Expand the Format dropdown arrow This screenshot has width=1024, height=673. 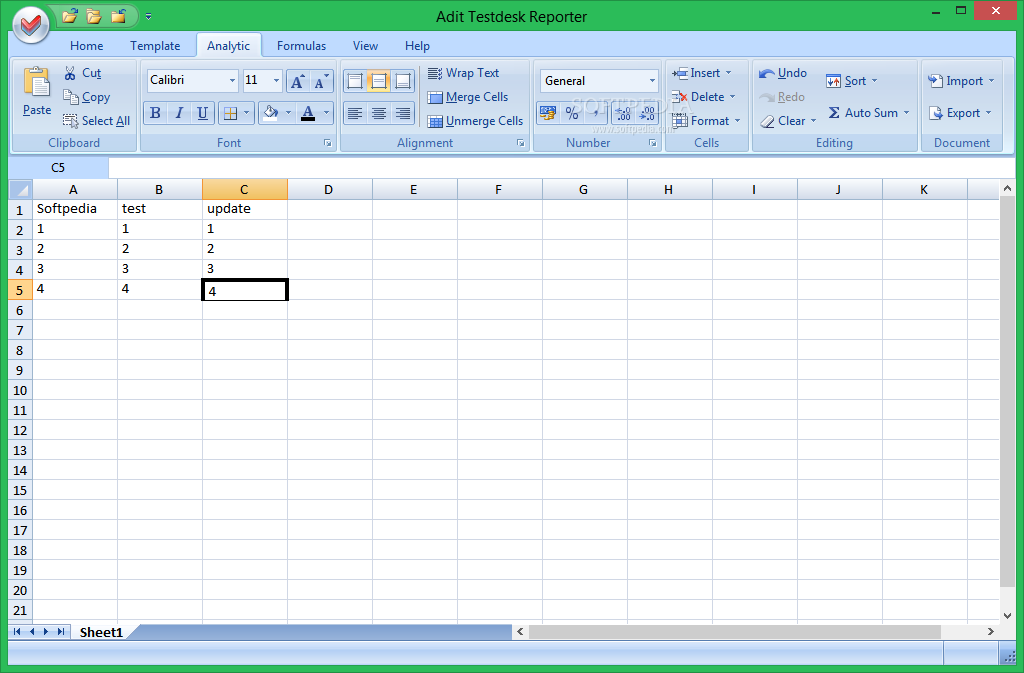tap(737, 121)
